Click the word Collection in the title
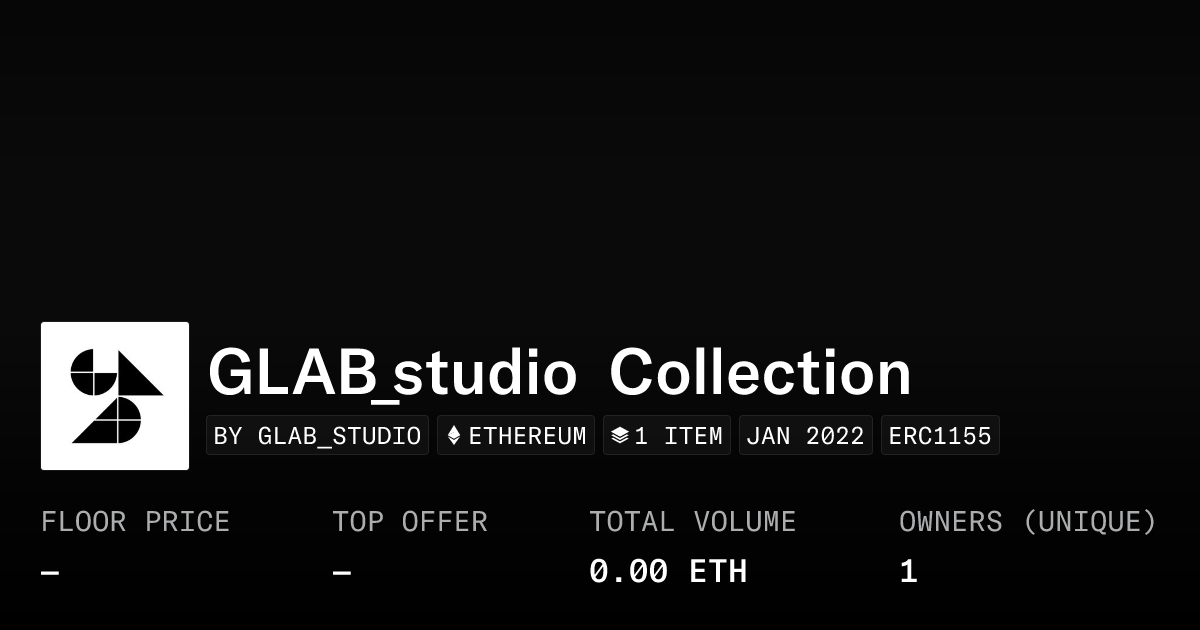This screenshot has height=630, width=1200. tap(760, 373)
